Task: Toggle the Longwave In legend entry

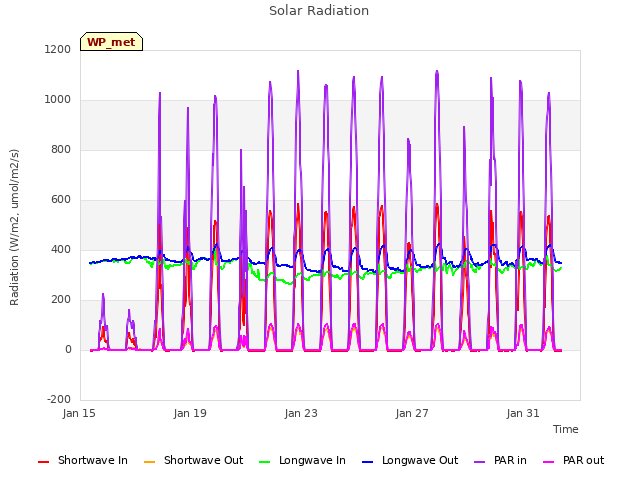Action: click(x=302, y=460)
